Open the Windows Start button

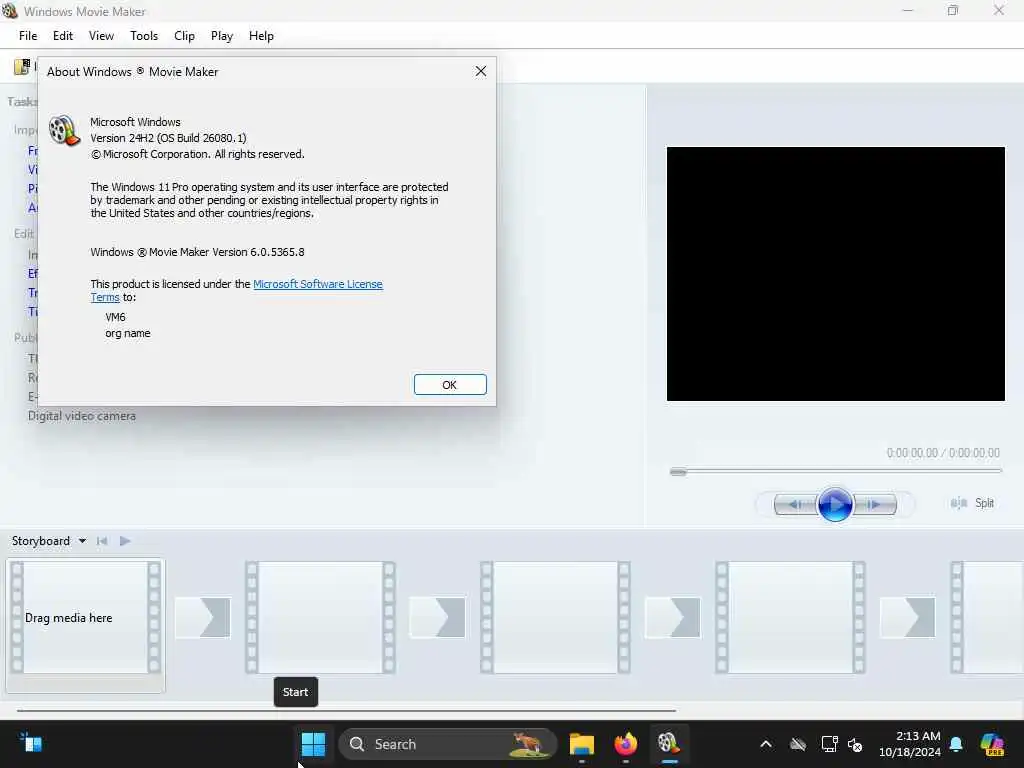point(313,744)
